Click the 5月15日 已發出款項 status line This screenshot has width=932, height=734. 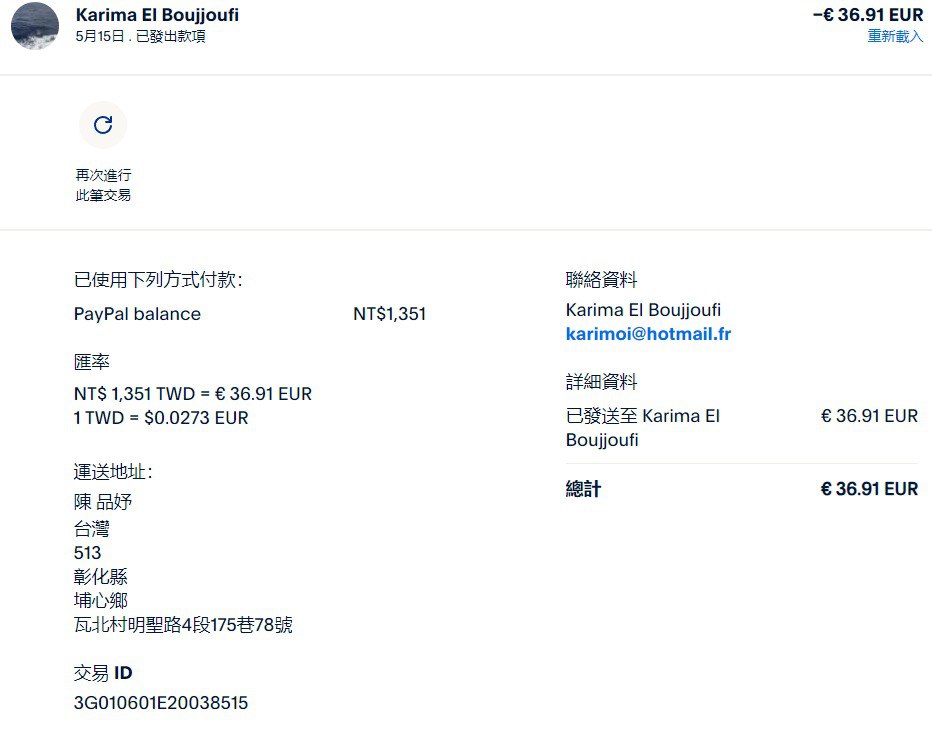click(x=140, y=36)
